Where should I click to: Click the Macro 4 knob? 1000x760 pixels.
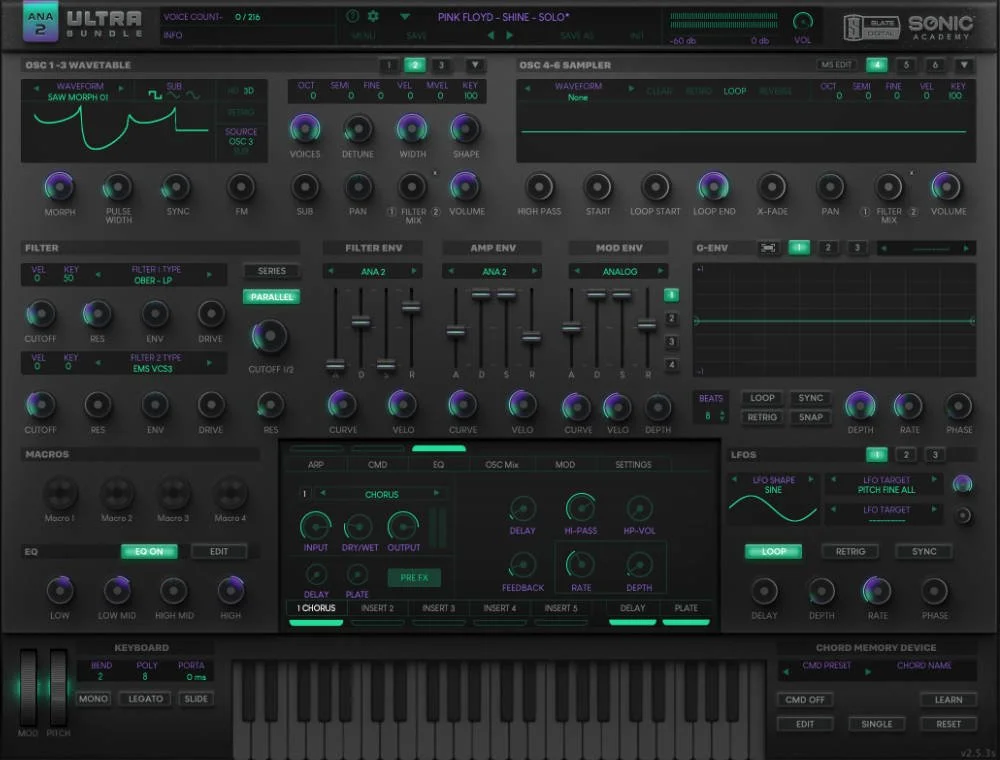pos(230,492)
